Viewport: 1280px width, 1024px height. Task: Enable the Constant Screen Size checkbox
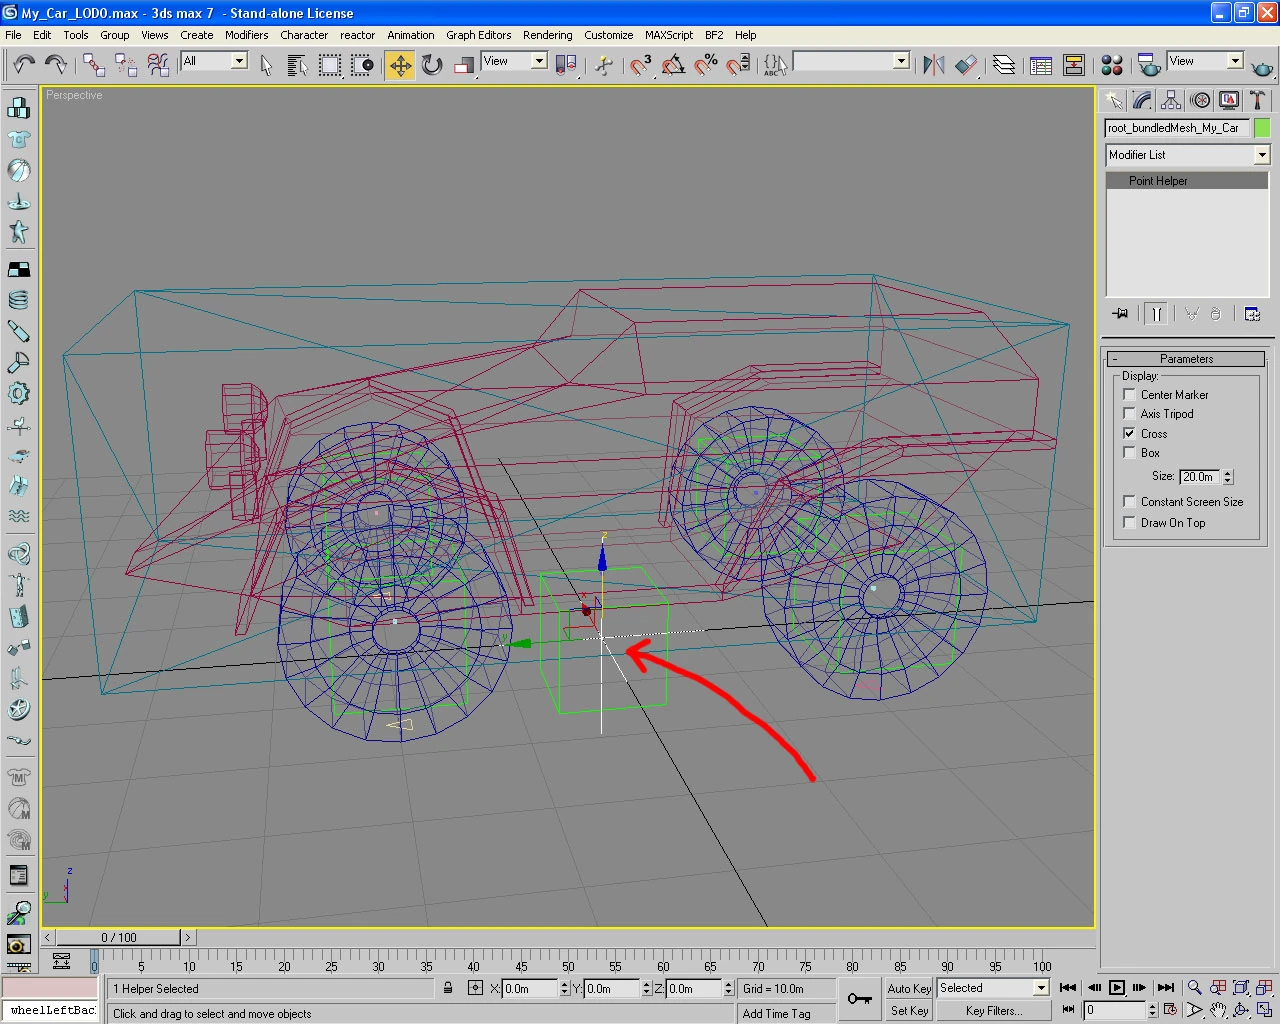(x=1129, y=502)
